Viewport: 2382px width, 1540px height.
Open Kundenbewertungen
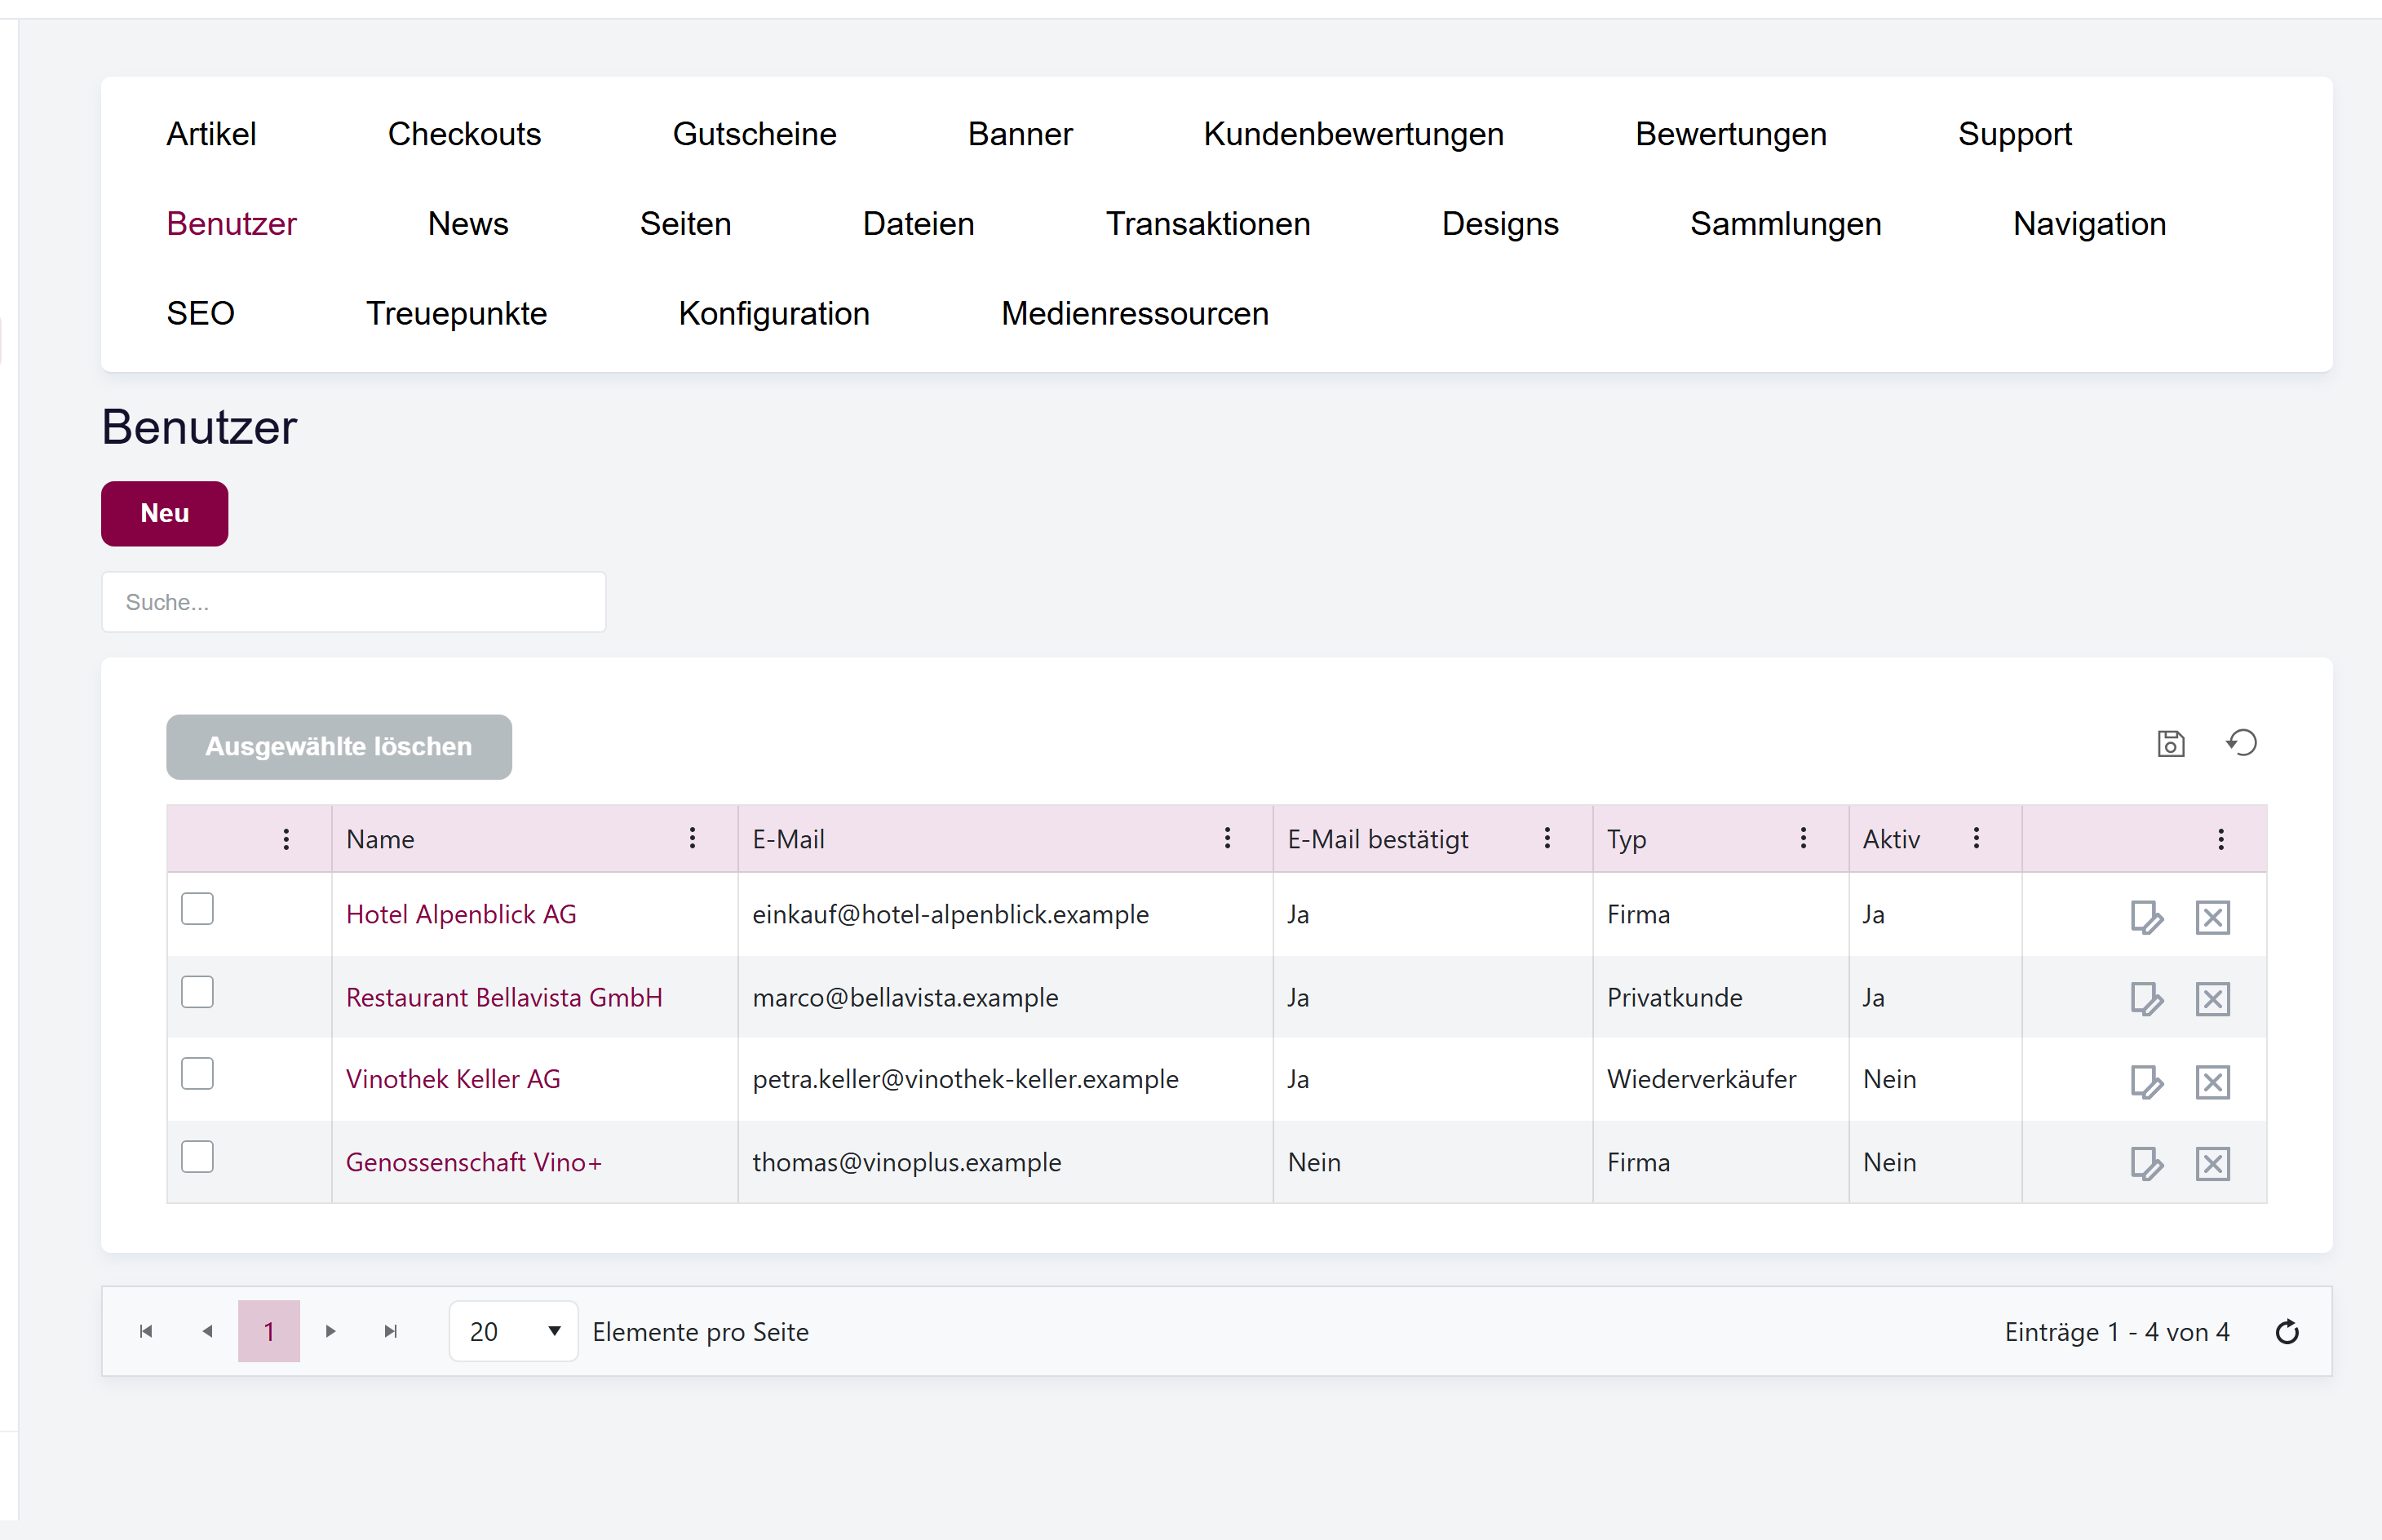tap(1353, 134)
